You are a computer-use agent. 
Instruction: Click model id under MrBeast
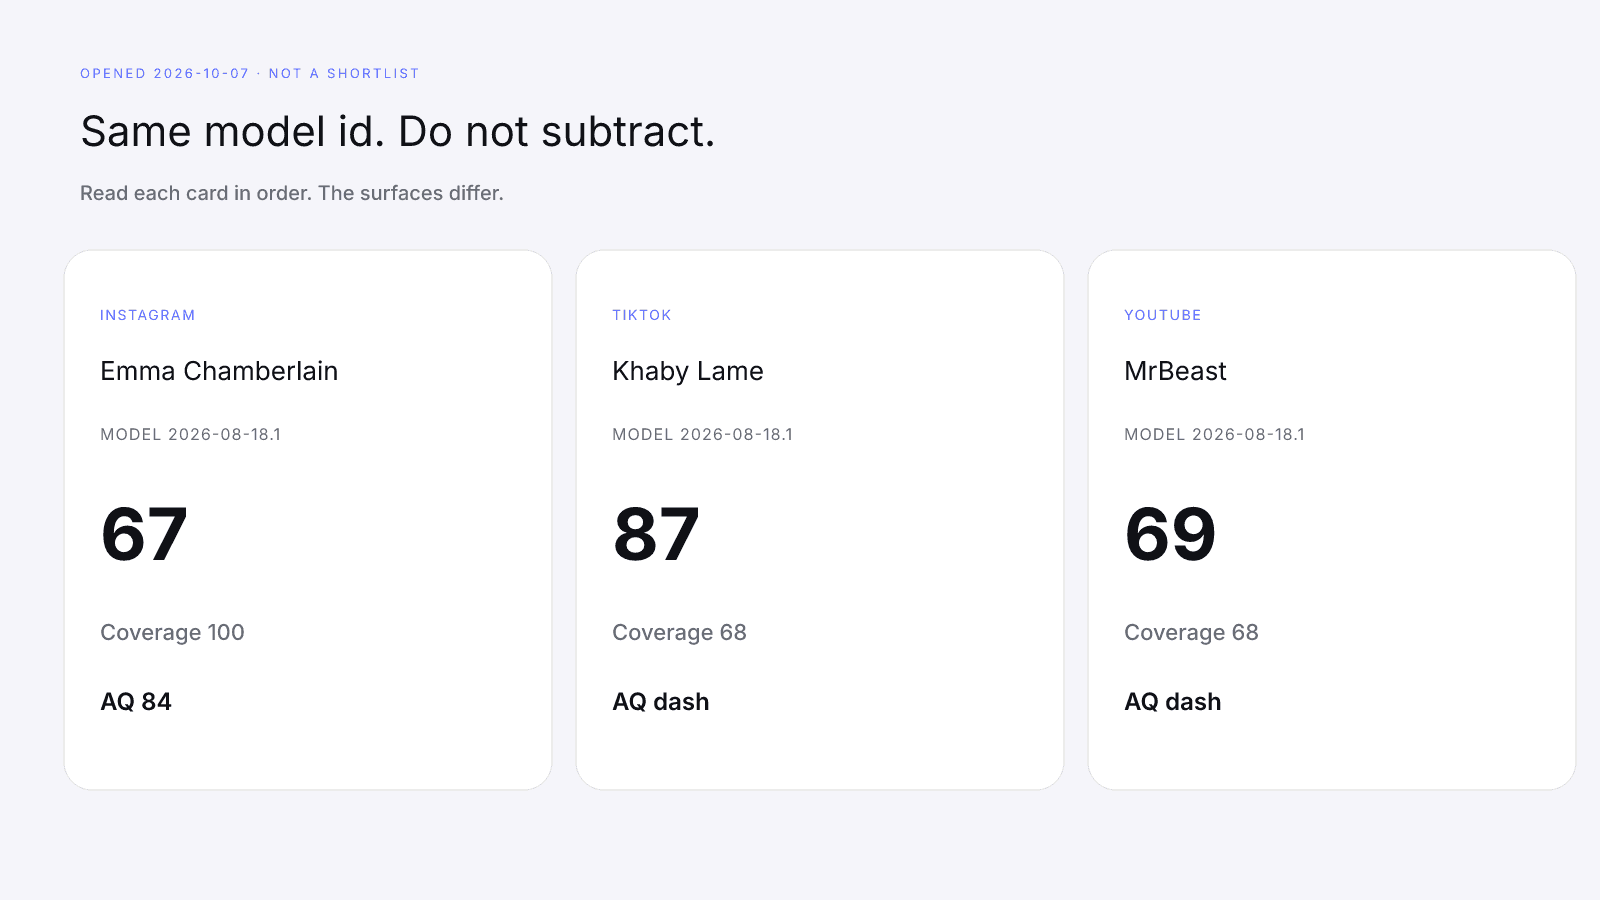pyautogui.click(x=1215, y=434)
